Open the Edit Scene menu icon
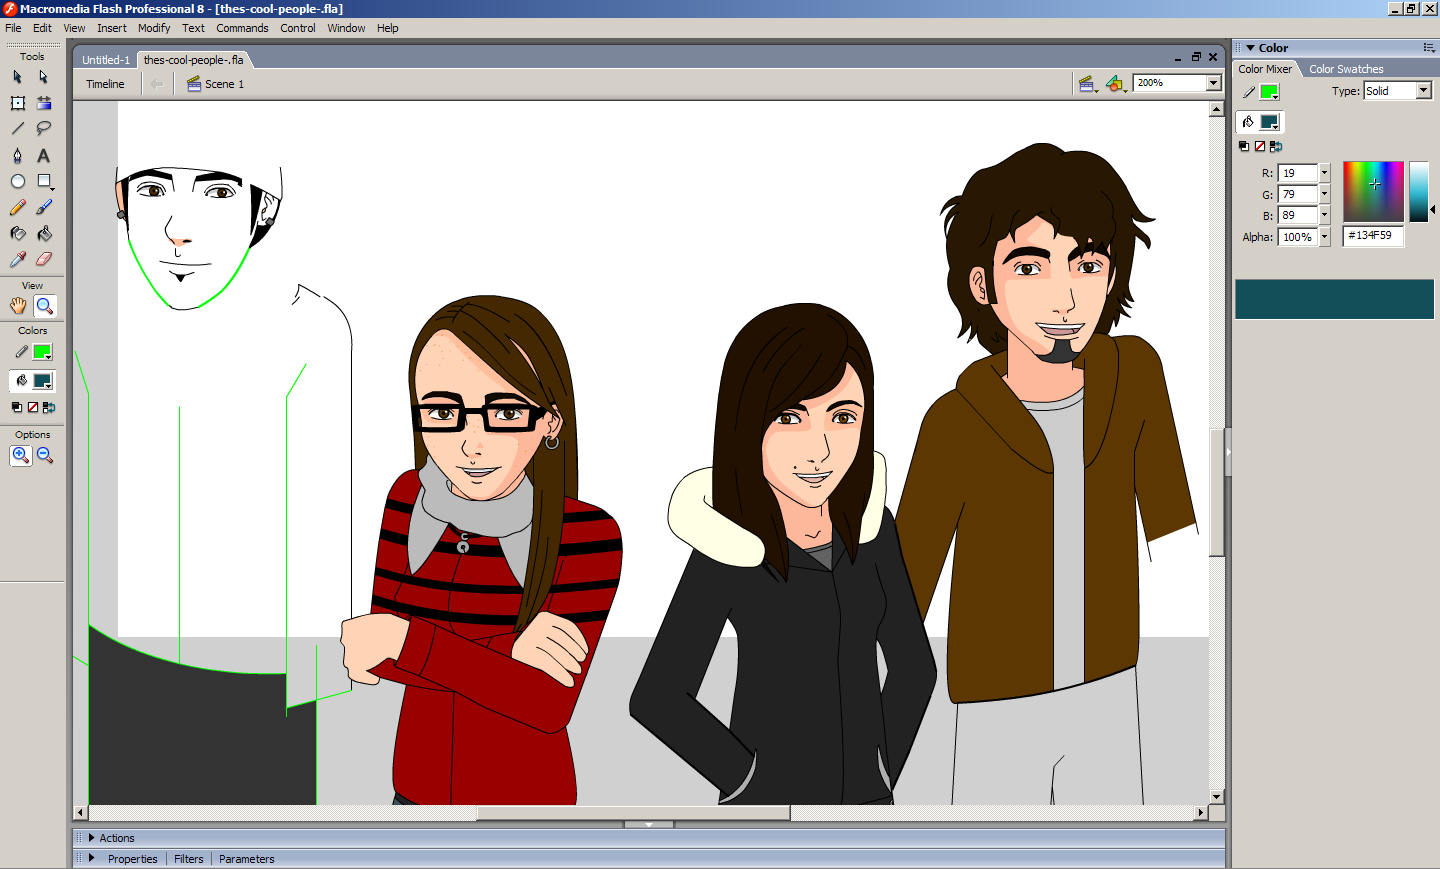 point(1088,84)
